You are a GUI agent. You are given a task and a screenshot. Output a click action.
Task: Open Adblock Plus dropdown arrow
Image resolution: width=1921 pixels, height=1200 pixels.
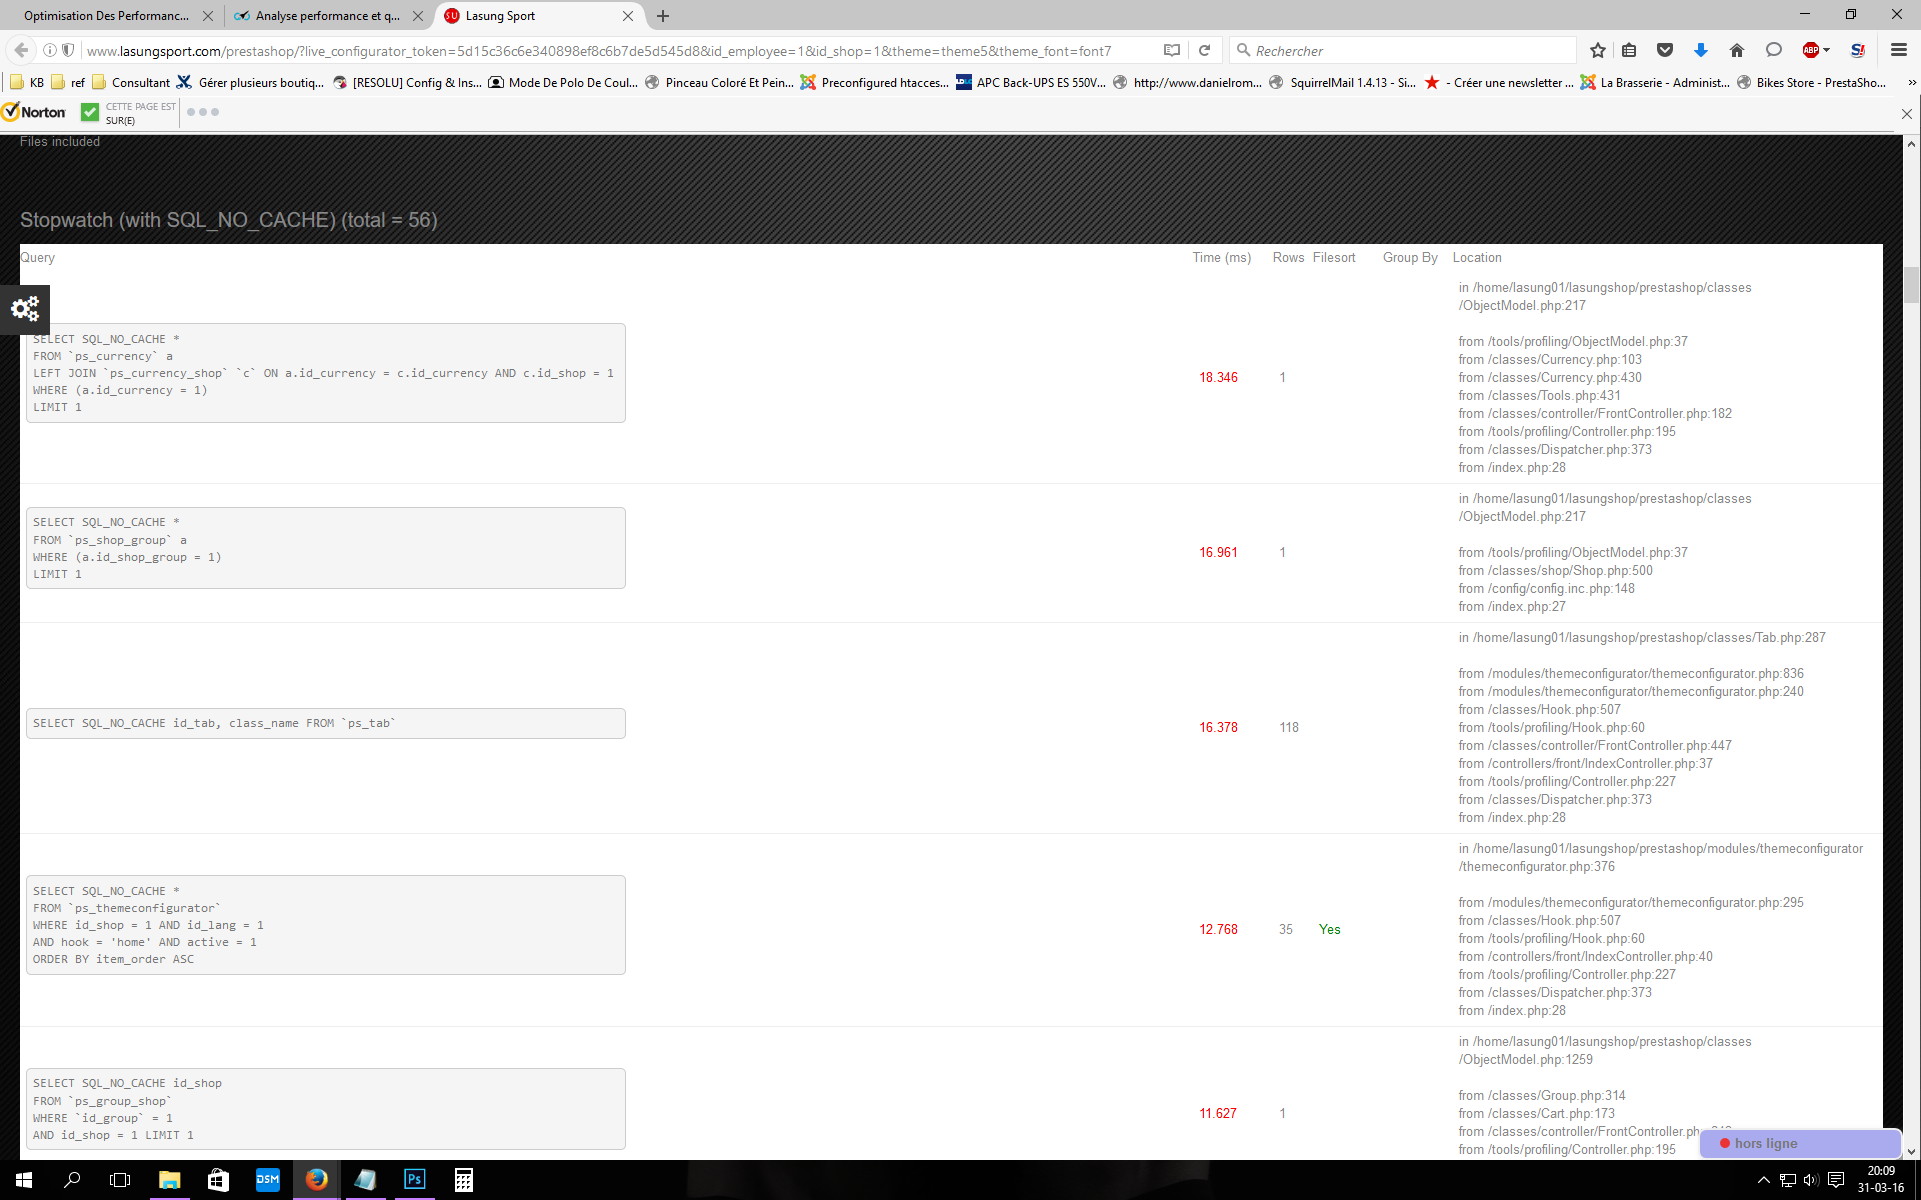coord(1827,50)
